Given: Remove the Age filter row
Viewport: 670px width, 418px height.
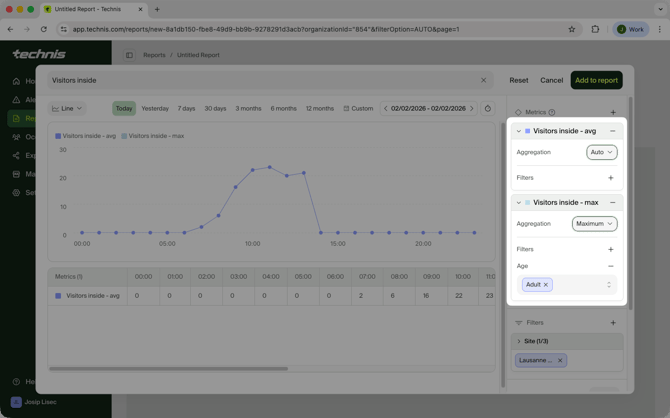Looking at the screenshot, I should point(611,266).
